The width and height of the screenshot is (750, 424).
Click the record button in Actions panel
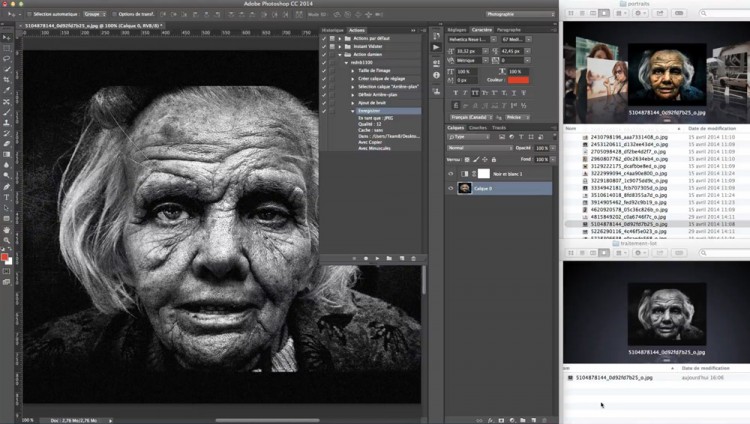(366, 258)
